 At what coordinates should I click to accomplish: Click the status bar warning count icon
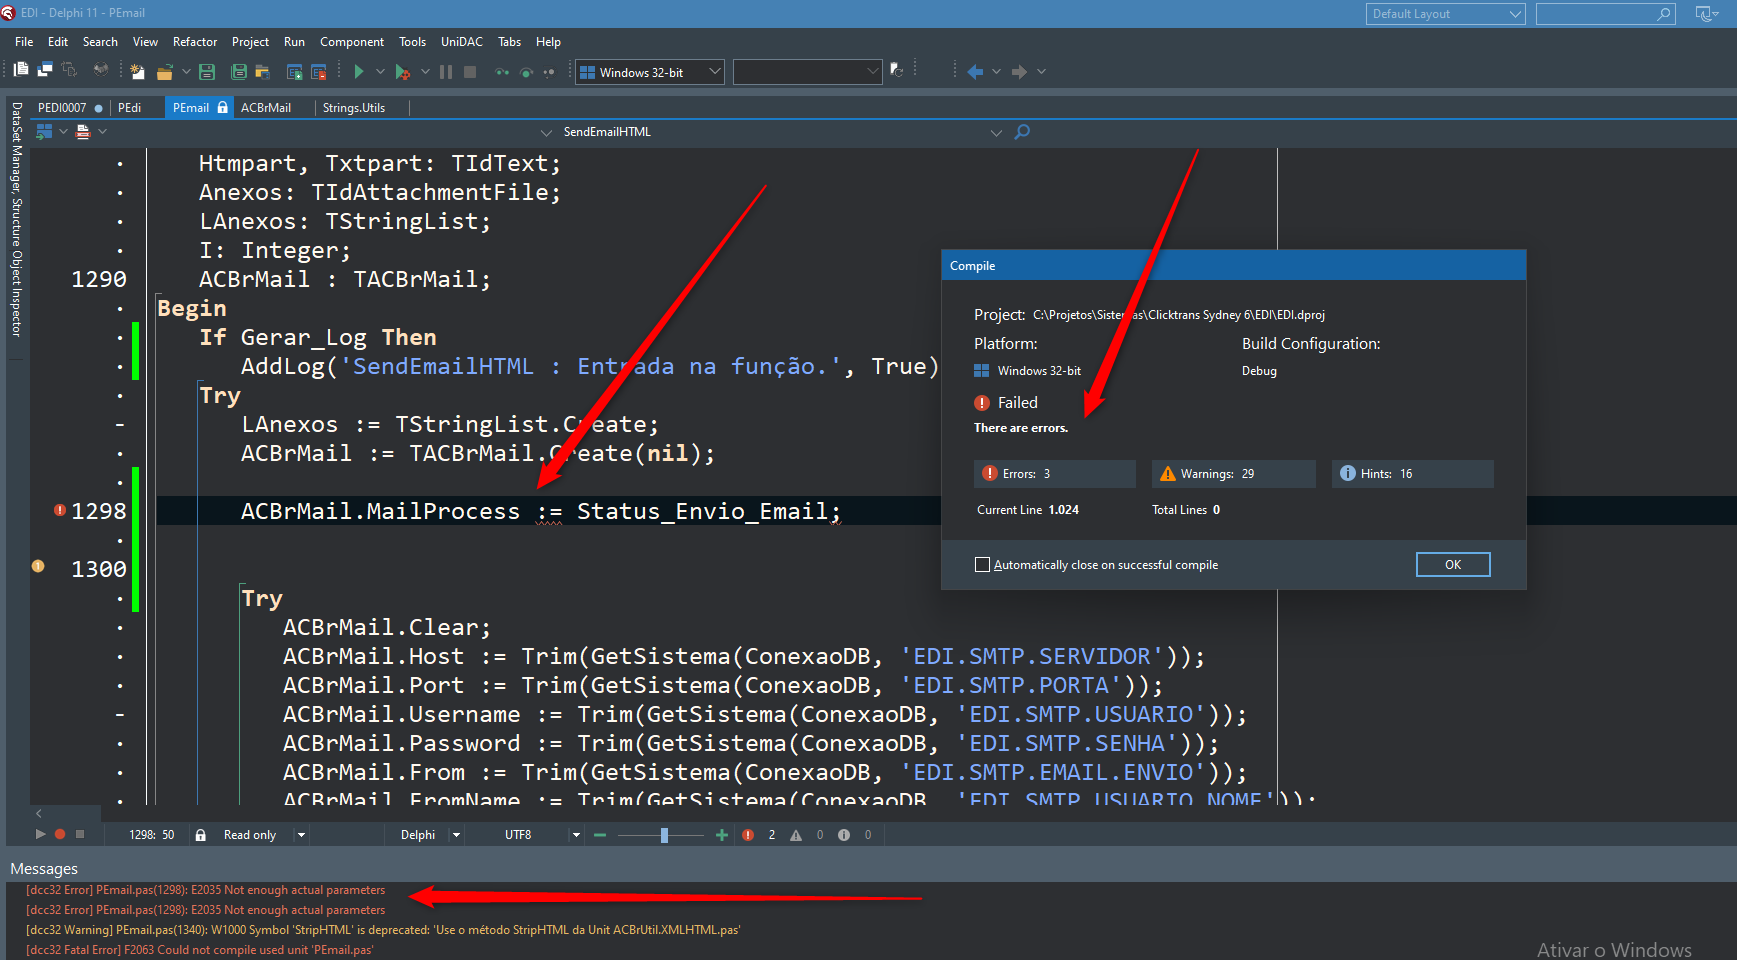click(x=796, y=835)
